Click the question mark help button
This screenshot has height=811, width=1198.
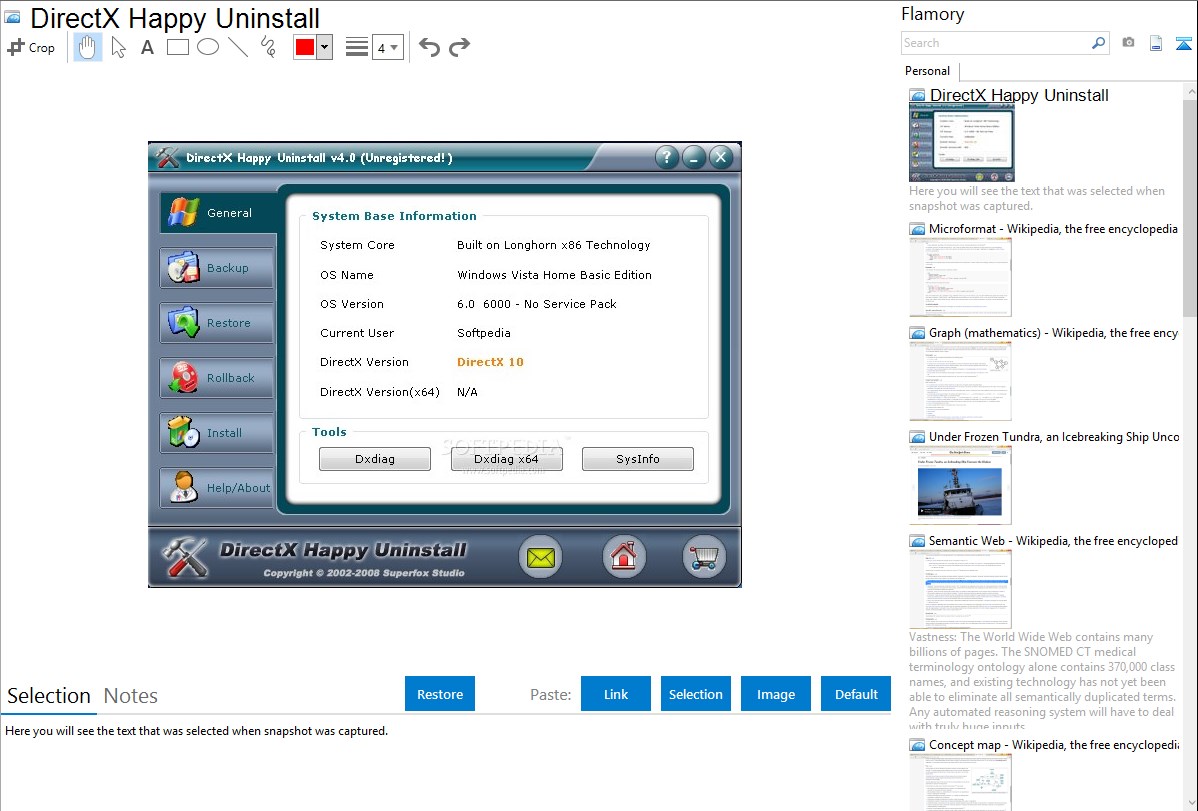click(667, 157)
